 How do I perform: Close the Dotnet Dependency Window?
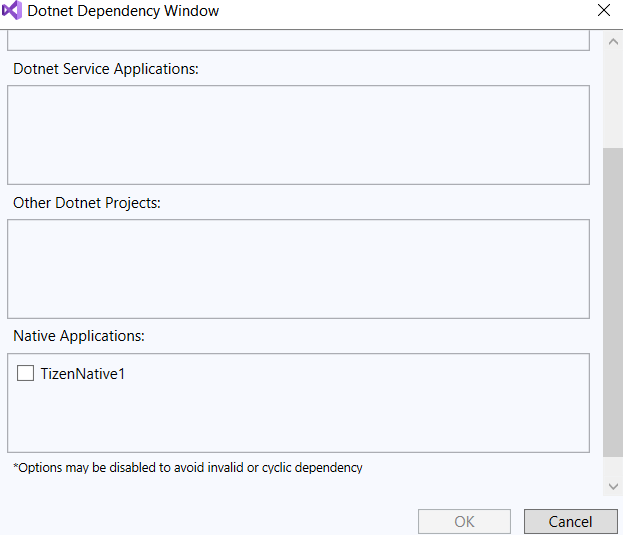(x=603, y=12)
